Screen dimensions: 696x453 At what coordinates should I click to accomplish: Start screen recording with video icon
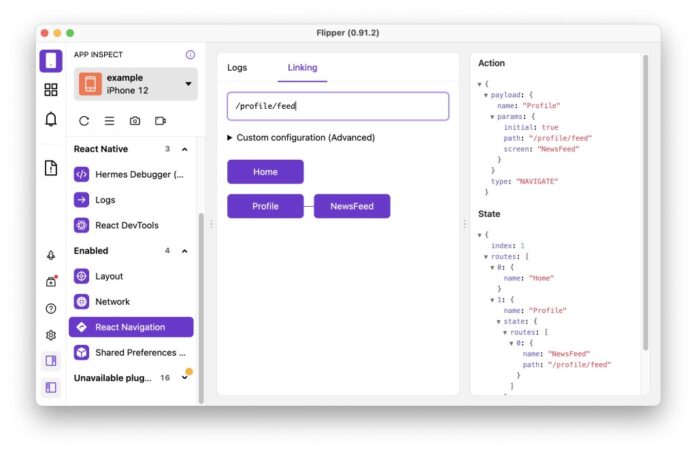coord(160,121)
